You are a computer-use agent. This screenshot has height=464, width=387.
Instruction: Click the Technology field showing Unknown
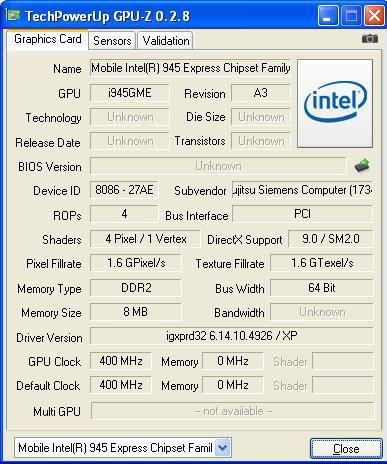tap(130, 117)
